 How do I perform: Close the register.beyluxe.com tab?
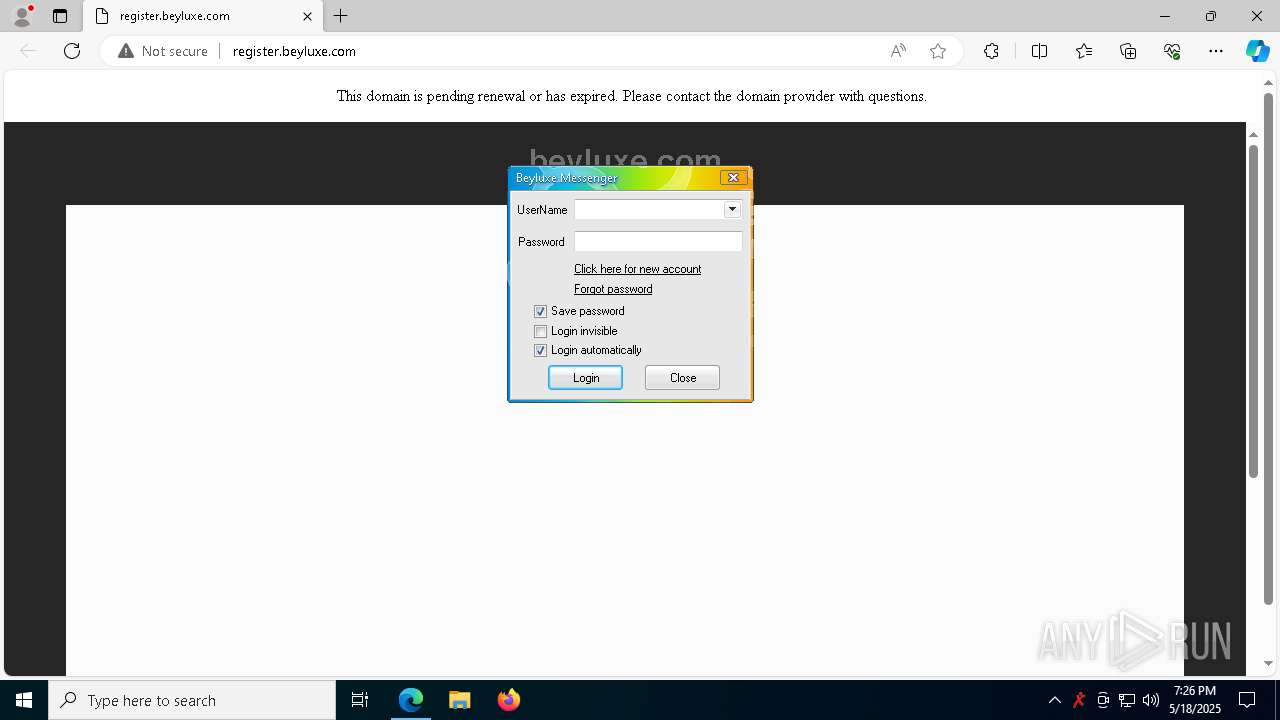(x=308, y=16)
